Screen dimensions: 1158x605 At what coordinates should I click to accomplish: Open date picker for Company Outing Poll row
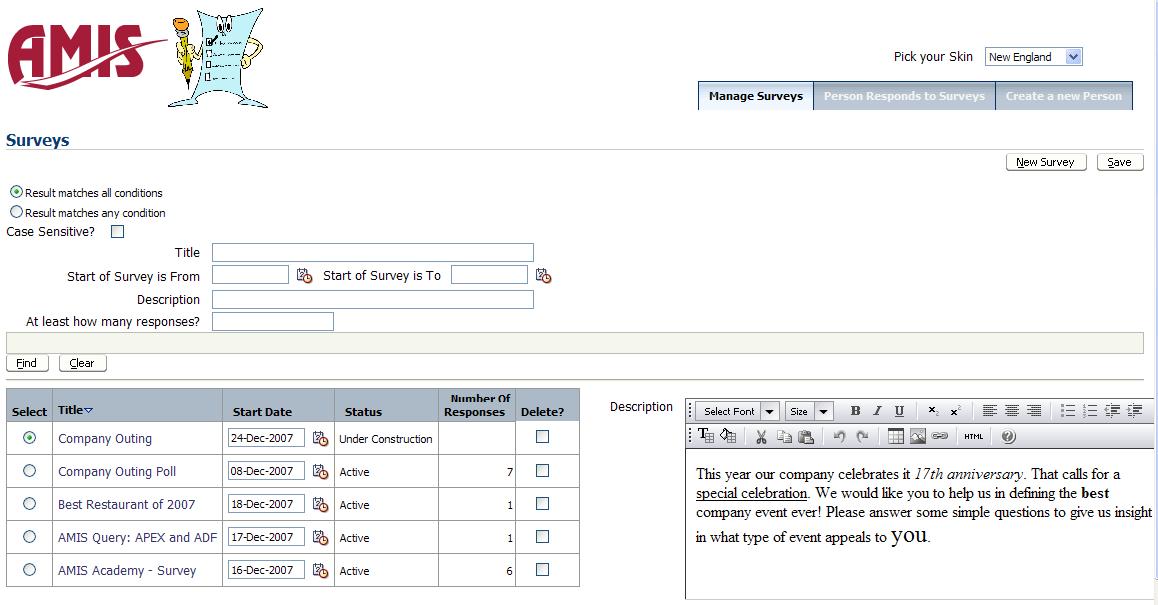[320, 471]
